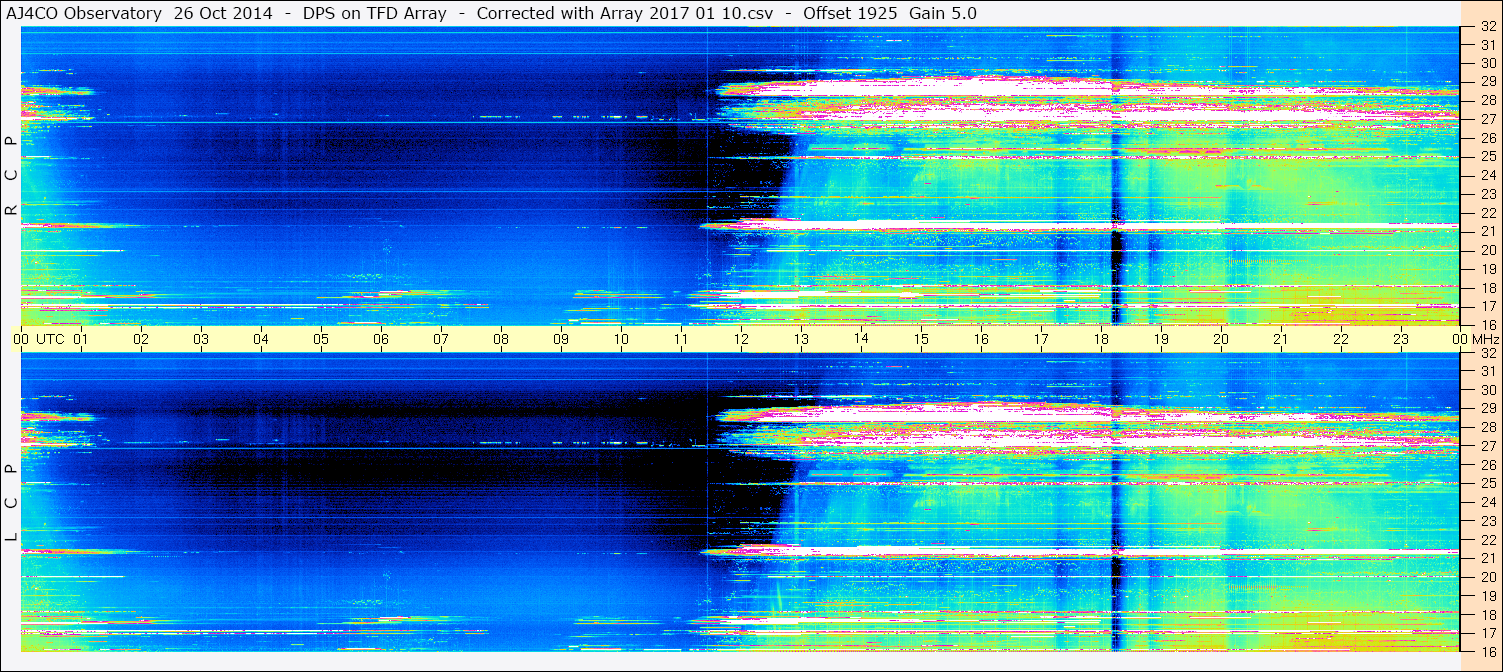Click the 03 hour tick label
Image resolution: width=1503 pixels, height=672 pixels.
tap(201, 339)
